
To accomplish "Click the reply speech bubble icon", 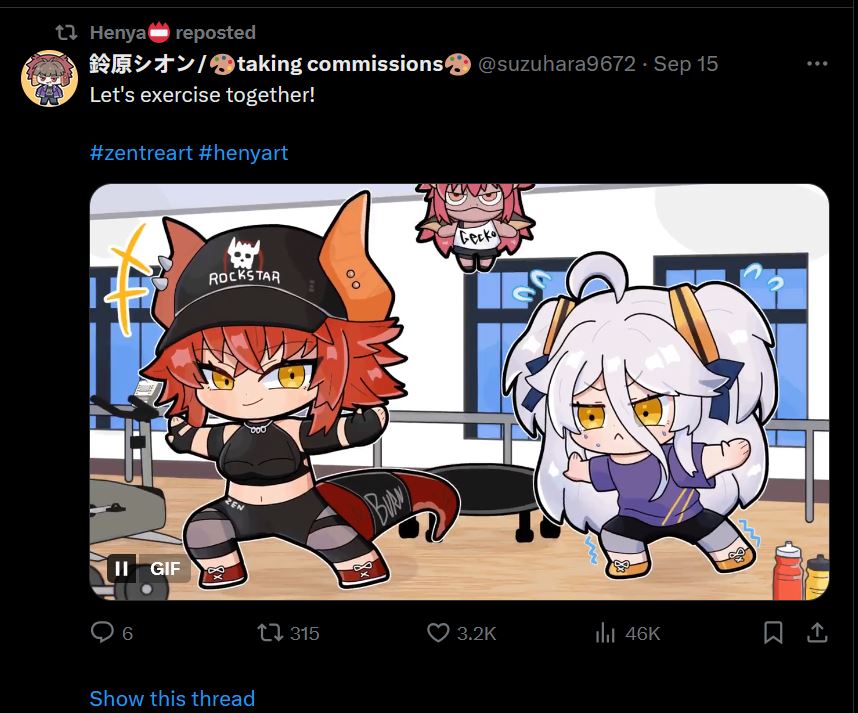I will click(102, 633).
